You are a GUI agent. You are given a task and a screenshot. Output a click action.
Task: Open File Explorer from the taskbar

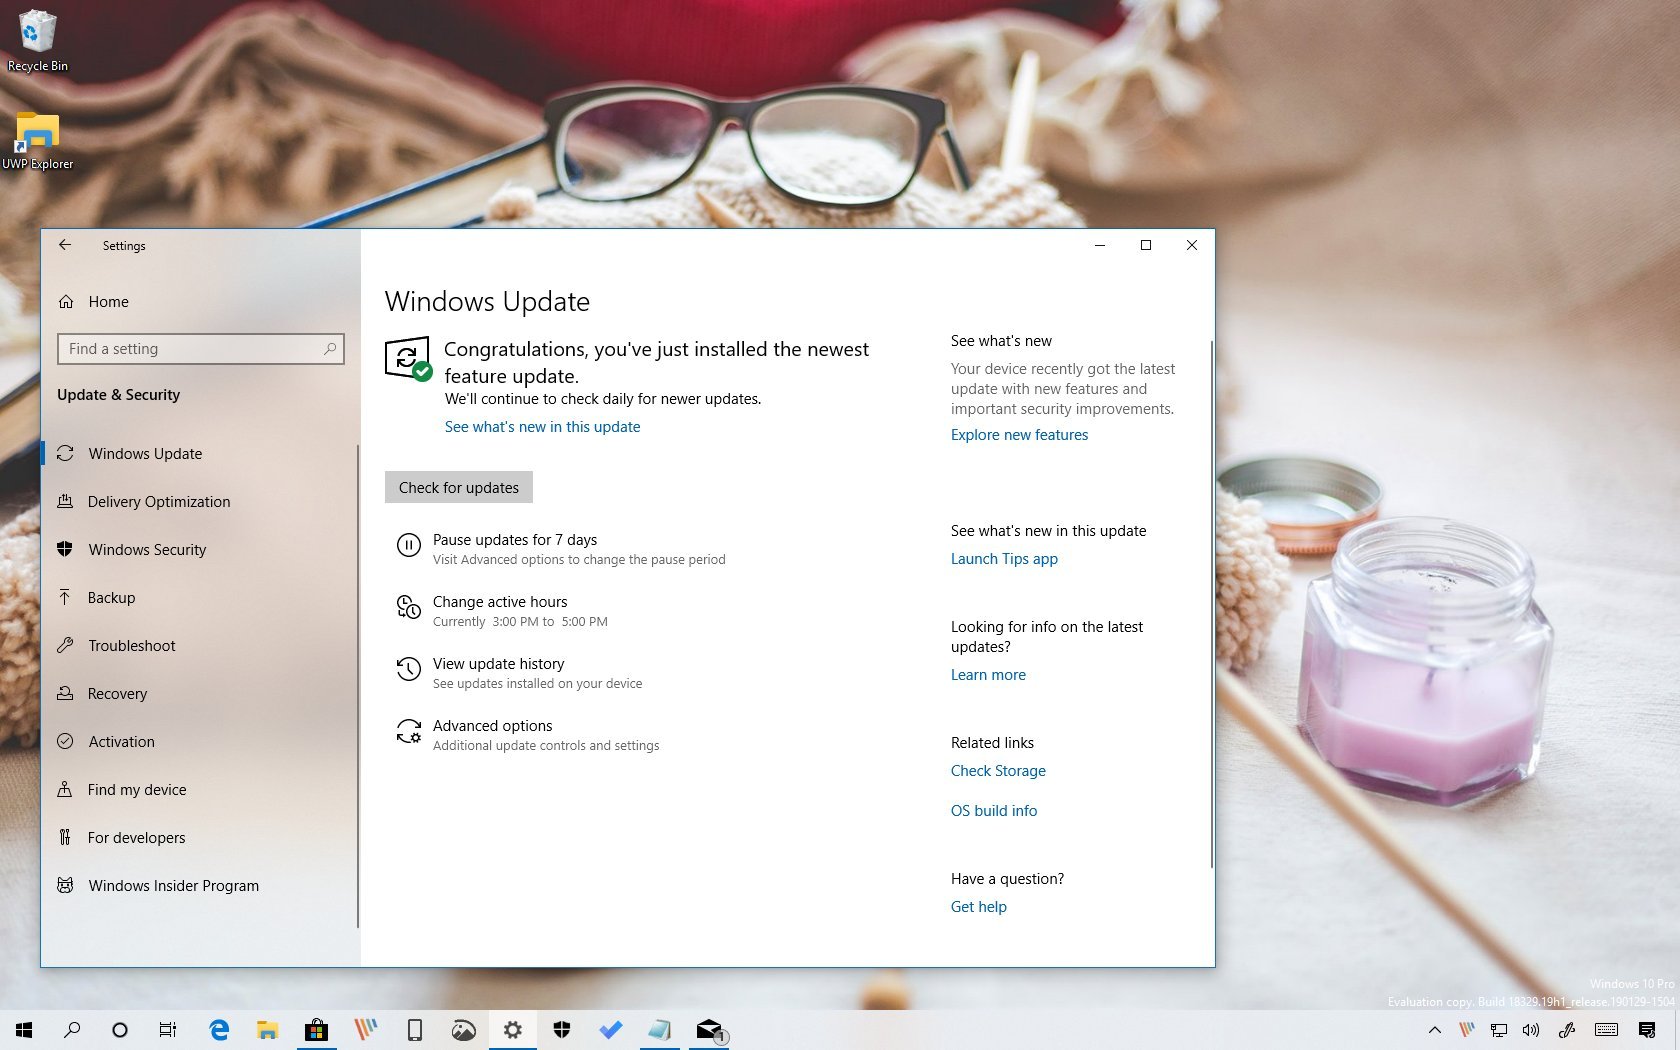click(267, 1030)
